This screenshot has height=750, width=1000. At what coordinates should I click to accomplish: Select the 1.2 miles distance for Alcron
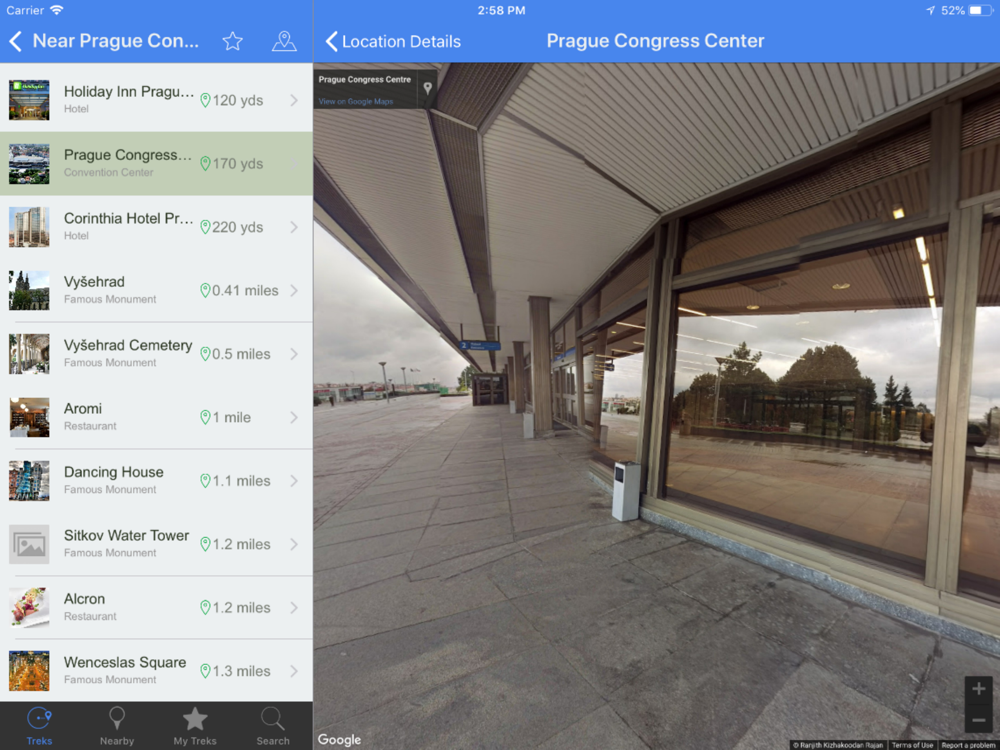pos(235,608)
